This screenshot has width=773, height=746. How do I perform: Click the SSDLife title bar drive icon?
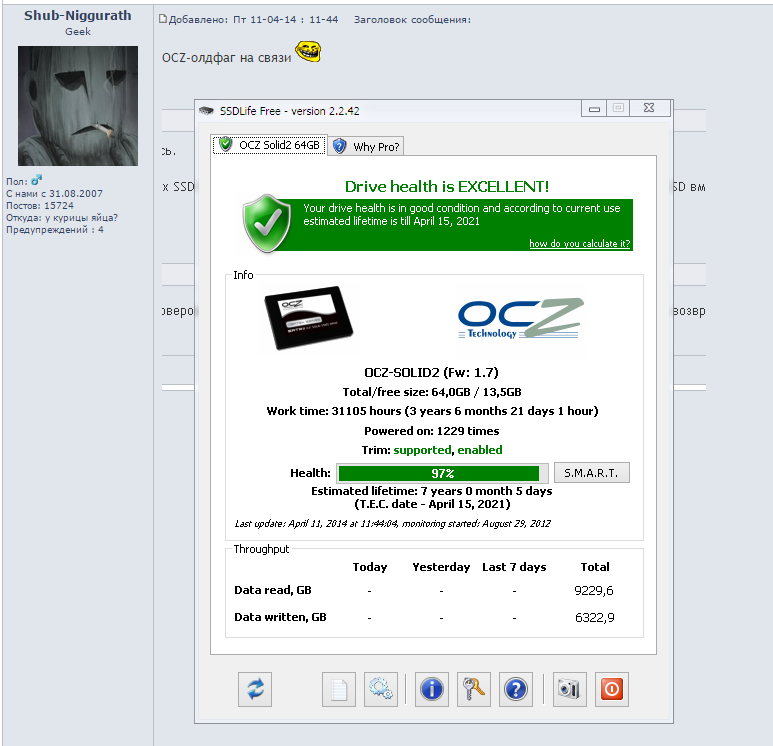coord(206,110)
